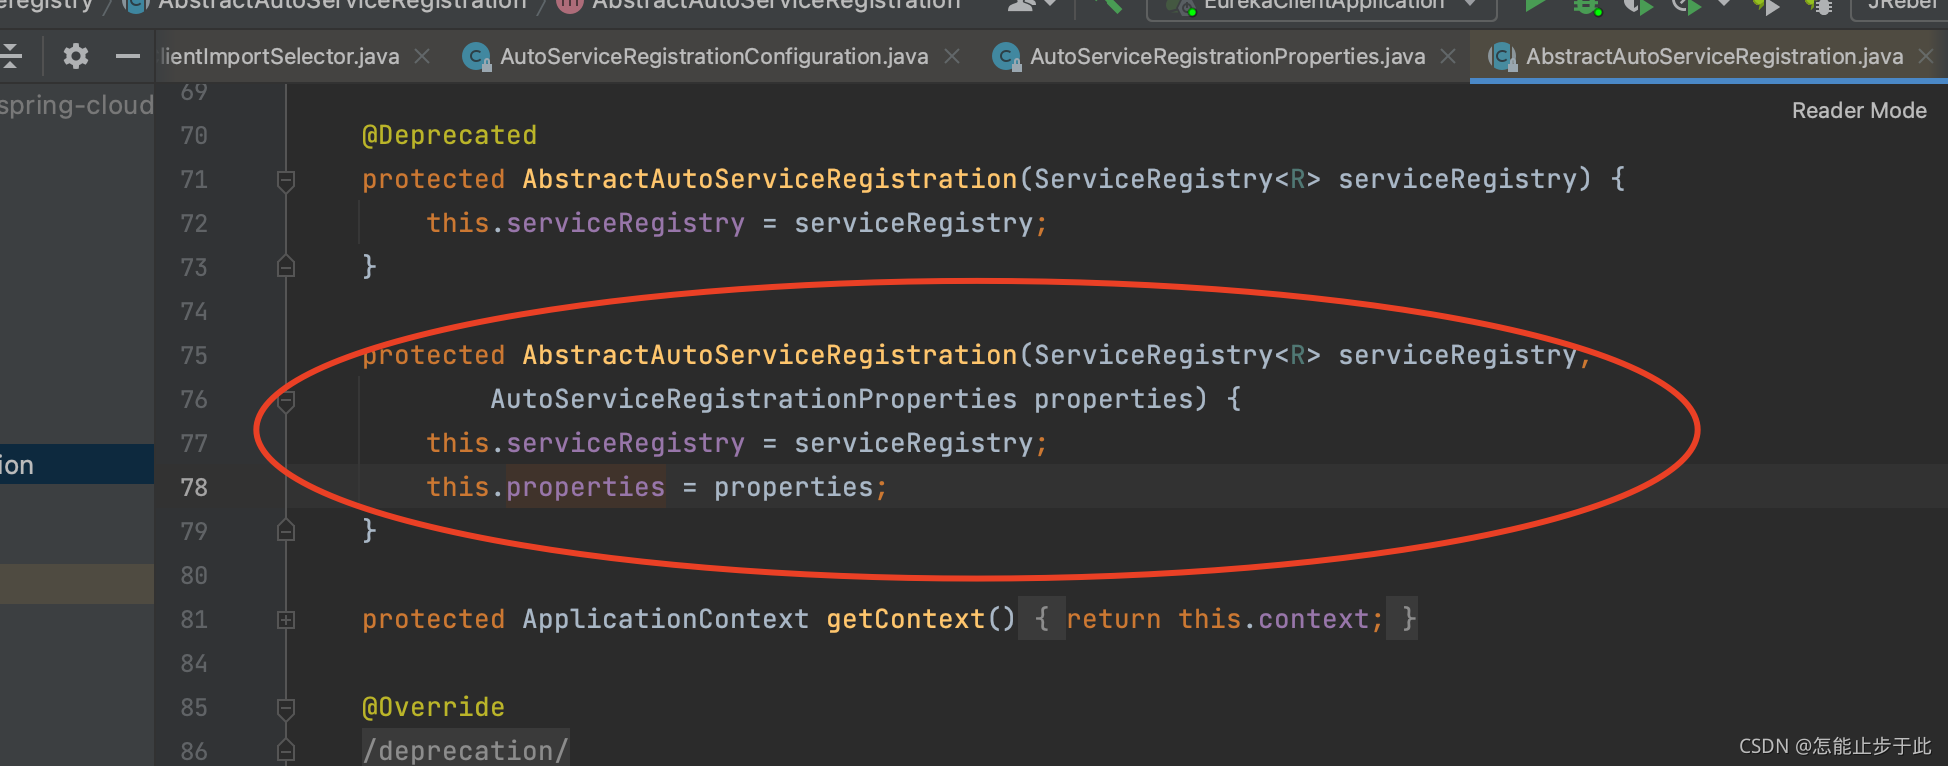Close AutoServiceRegistrationConfiguration.java tab
The image size is (1948, 766).
952,57
